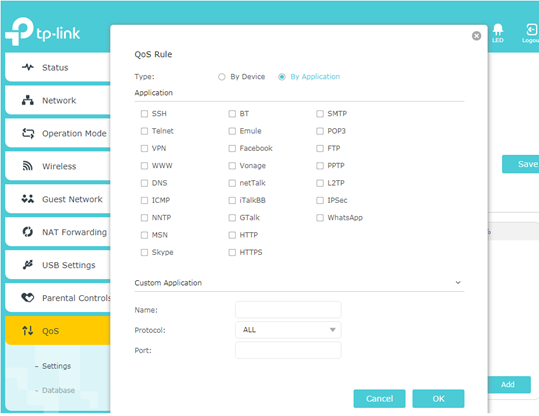Open the QoS Database submenu
Screen dimensions: 539x416
[58, 390]
